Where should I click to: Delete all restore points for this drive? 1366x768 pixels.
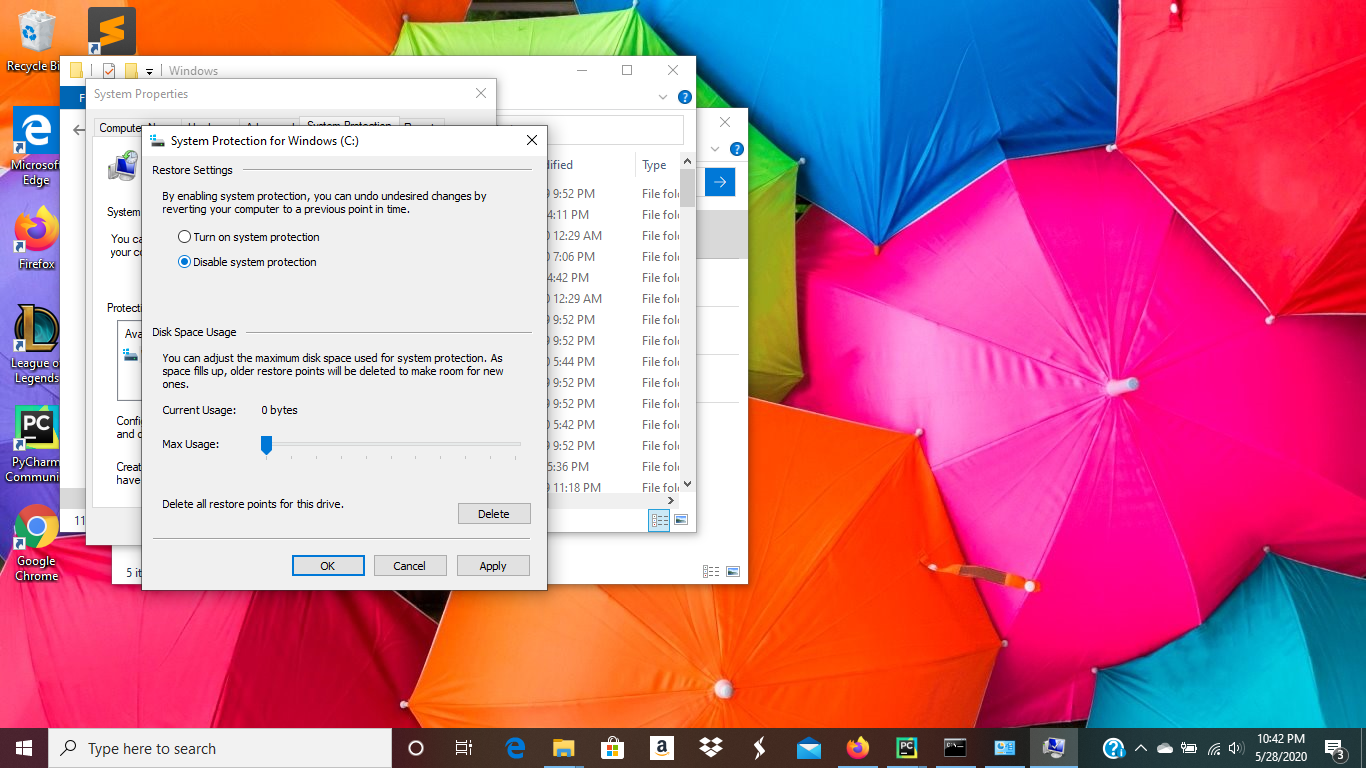(x=494, y=513)
